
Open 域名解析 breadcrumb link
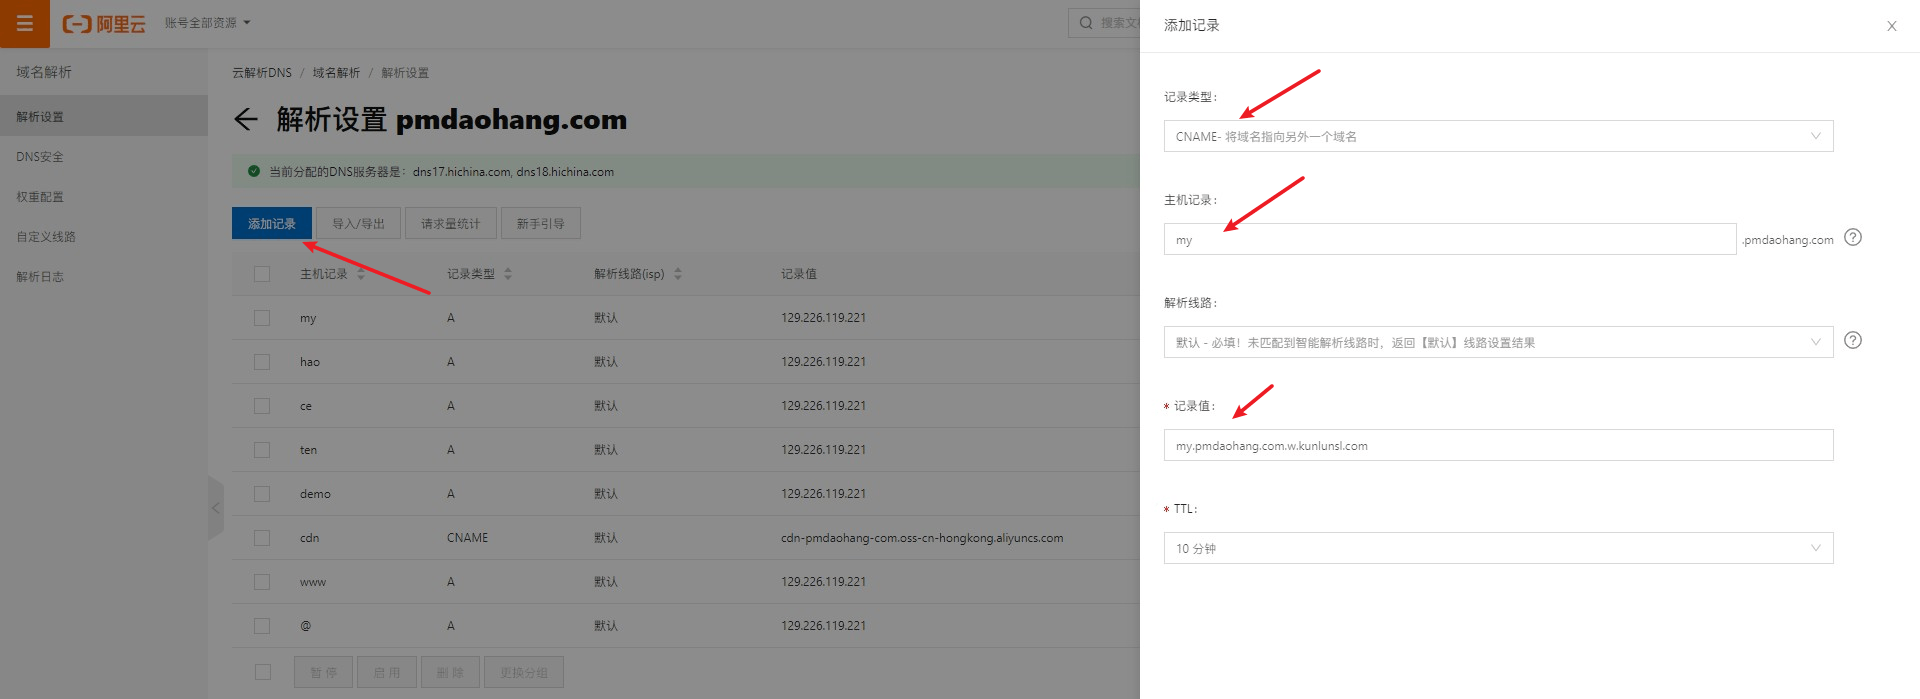click(x=336, y=73)
